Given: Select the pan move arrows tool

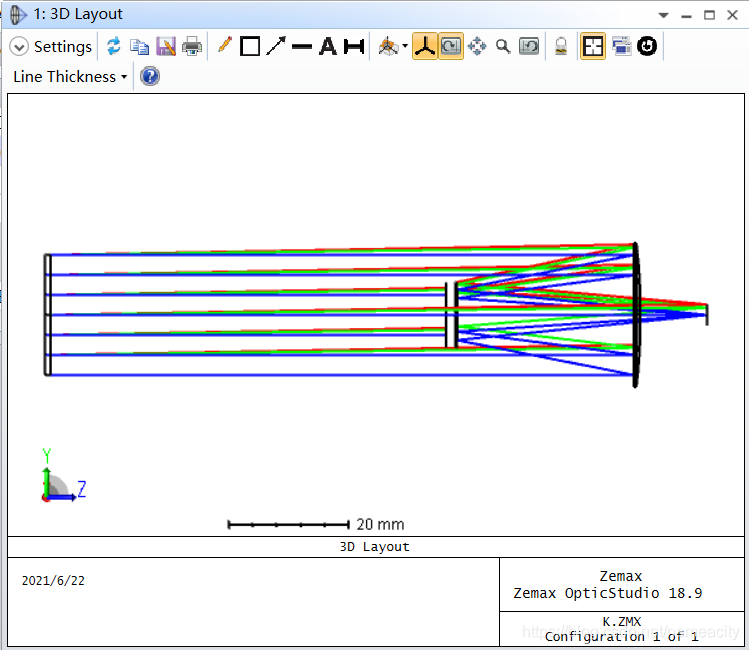Looking at the screenshot, I should (x=477, y=46).
